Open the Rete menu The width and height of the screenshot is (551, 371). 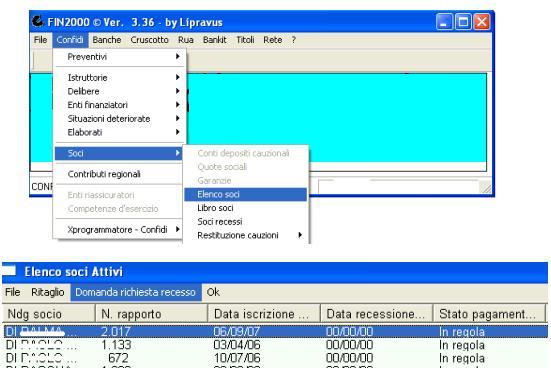pos(273,40)
